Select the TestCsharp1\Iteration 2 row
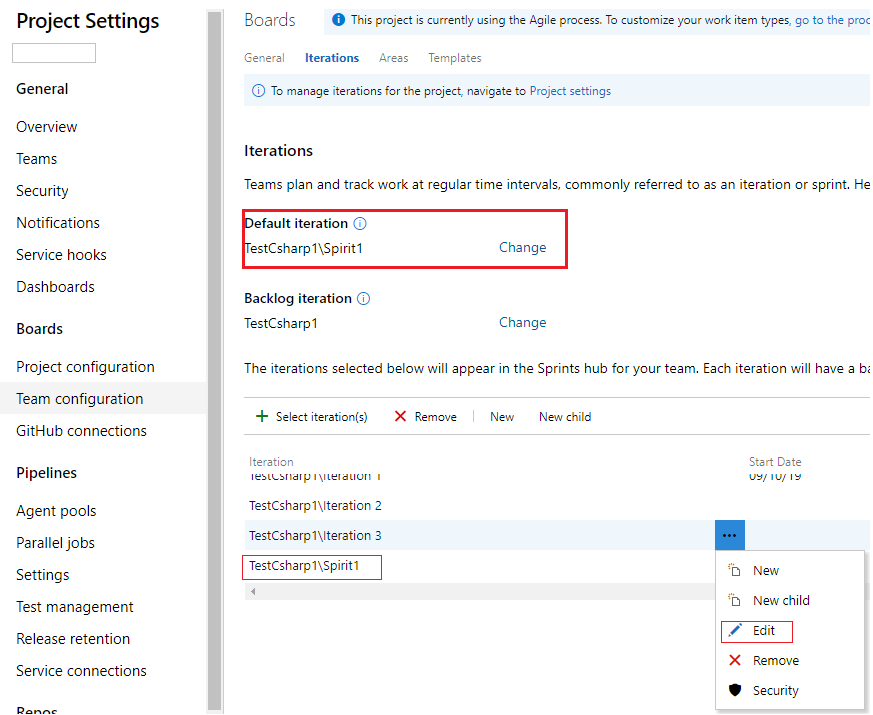Viewport: 873px width, 715px height. coord(316,506)
